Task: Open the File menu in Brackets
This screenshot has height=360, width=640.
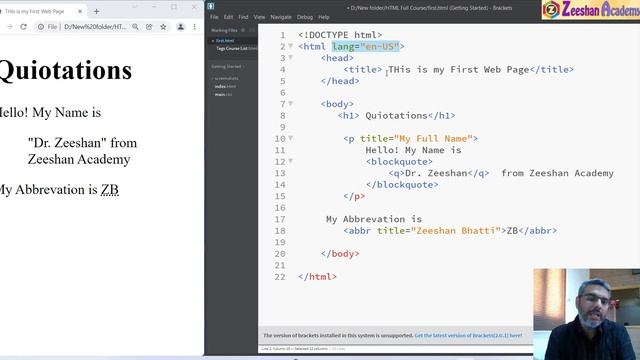Action: [x=214, y=17]
